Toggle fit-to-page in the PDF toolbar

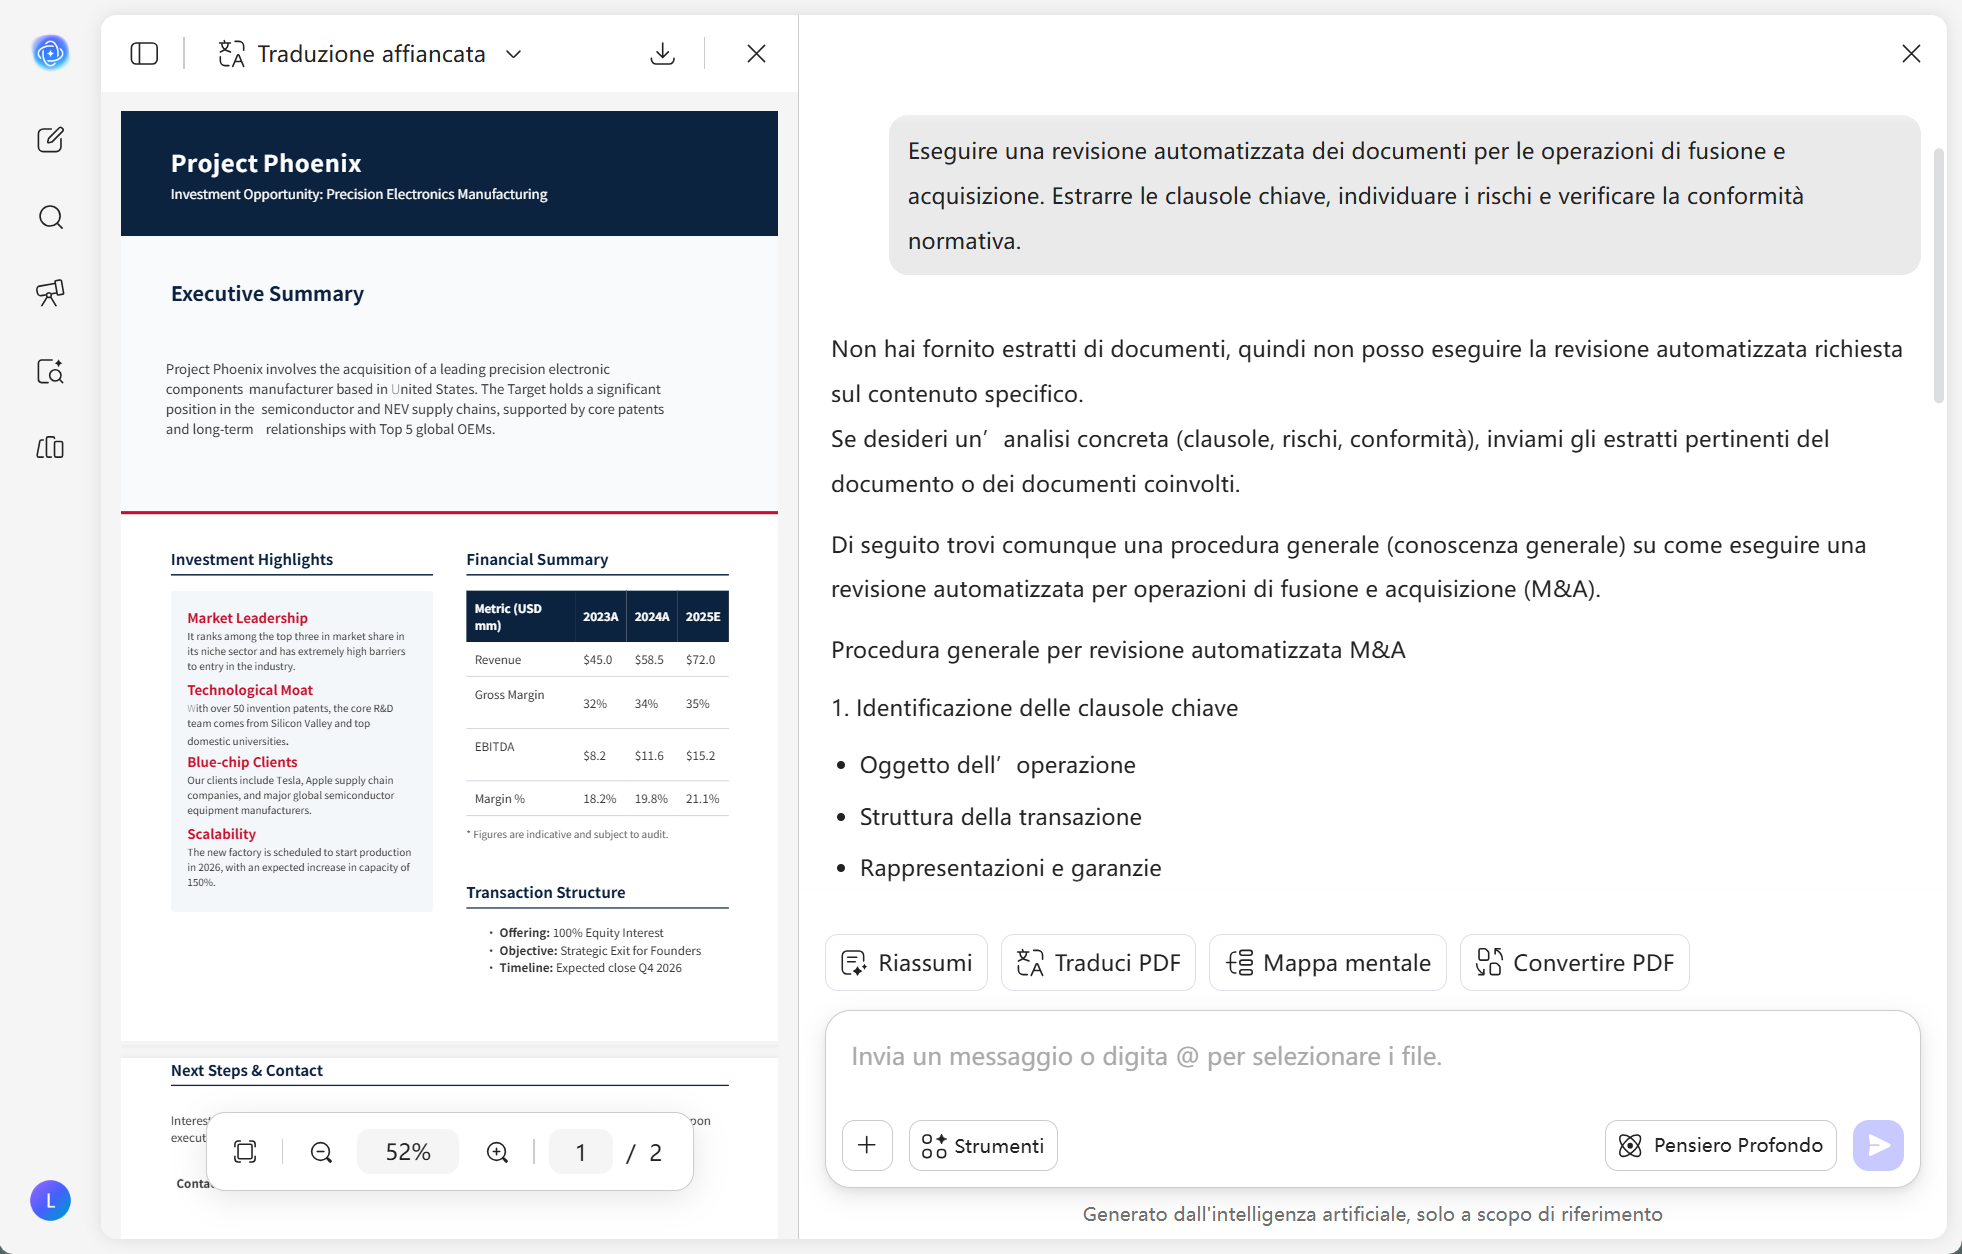[245, 1152]
